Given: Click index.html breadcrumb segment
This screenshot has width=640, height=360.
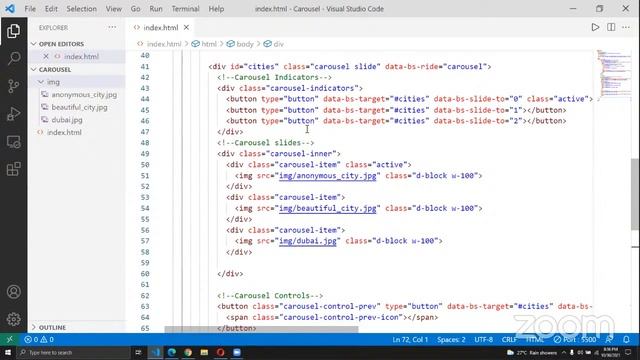Looking at the screenshot, I should tap(164, 44).
